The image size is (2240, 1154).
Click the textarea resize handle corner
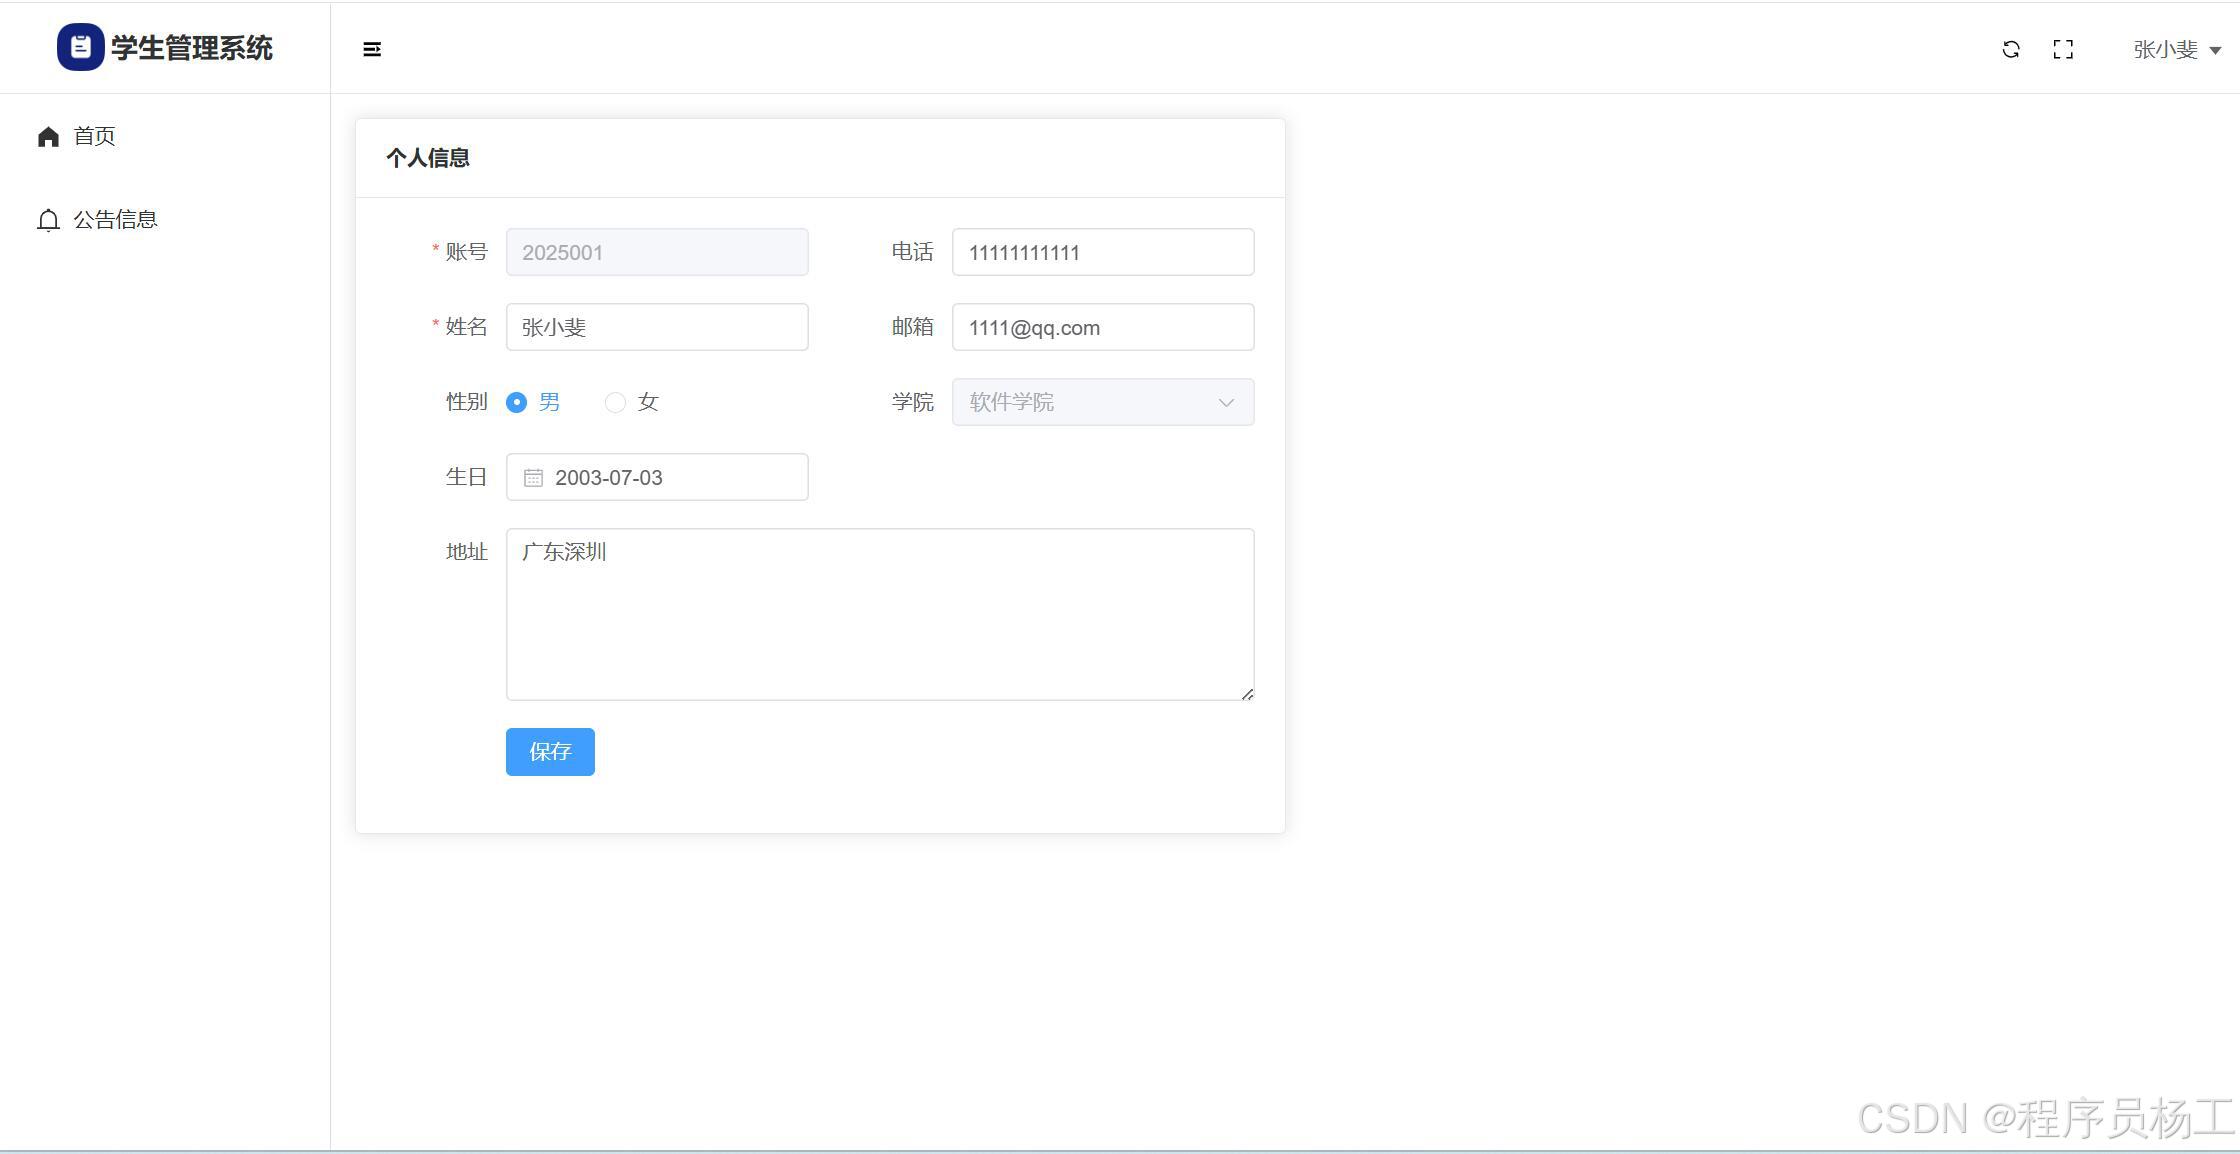pos(1247,693)
